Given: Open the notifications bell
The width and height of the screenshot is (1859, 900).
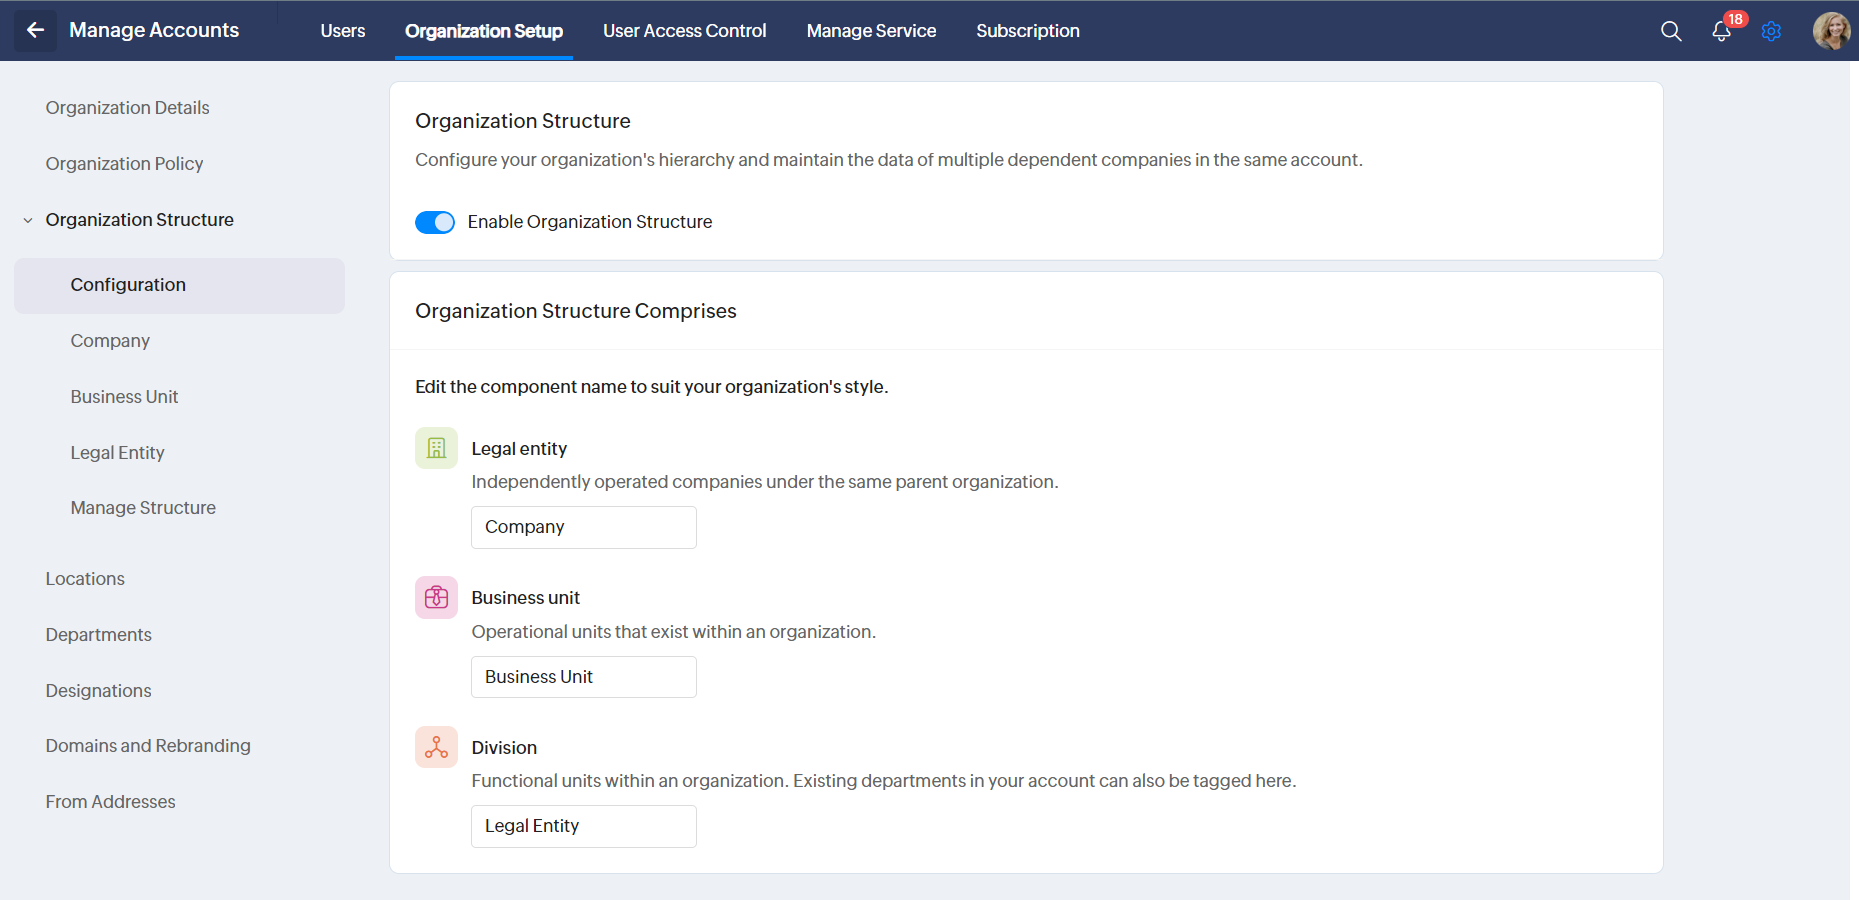Looking at the screenshot, I should 1721,31.
